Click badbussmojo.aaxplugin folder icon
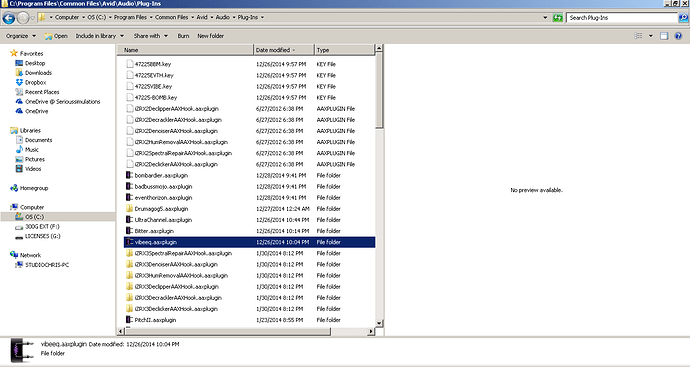Image resolution: width=690 pixels, height=367 pixels. [x=129, y=187]
